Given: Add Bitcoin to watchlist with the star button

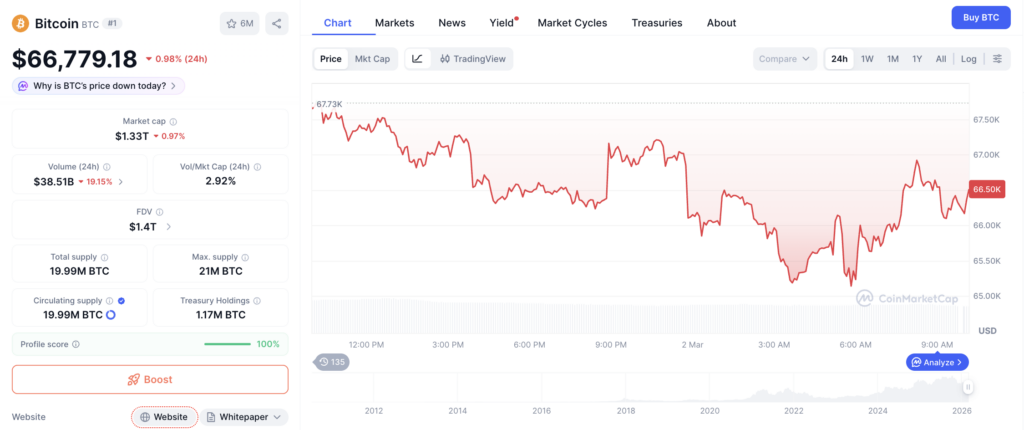Looking at the screenshot, I should 240,24.
